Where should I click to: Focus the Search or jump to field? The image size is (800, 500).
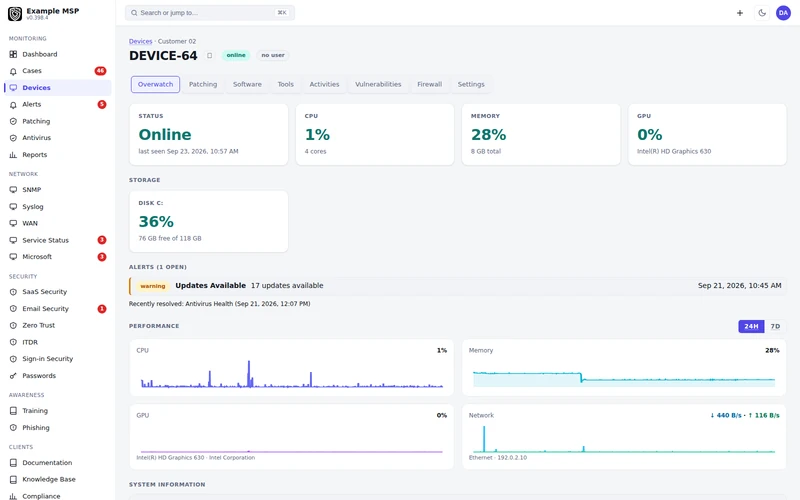(x=210, y=13)
